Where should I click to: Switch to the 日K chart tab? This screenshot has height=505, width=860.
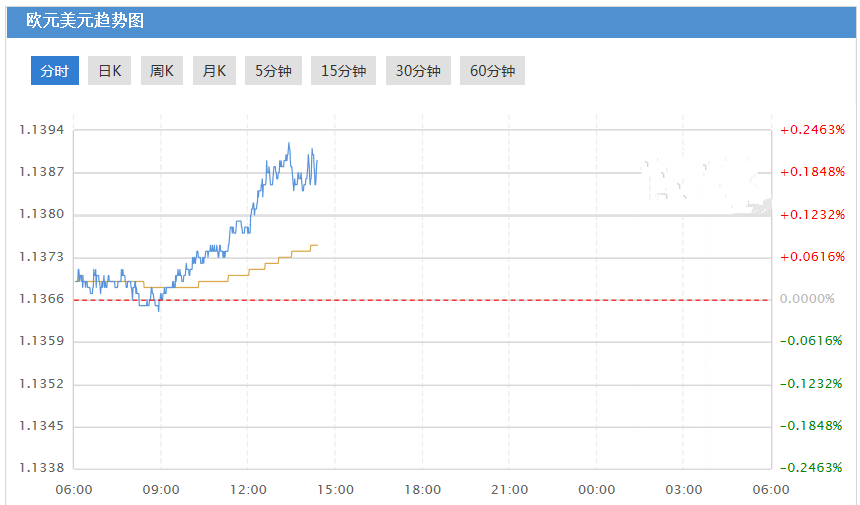[x=109, y=71]
